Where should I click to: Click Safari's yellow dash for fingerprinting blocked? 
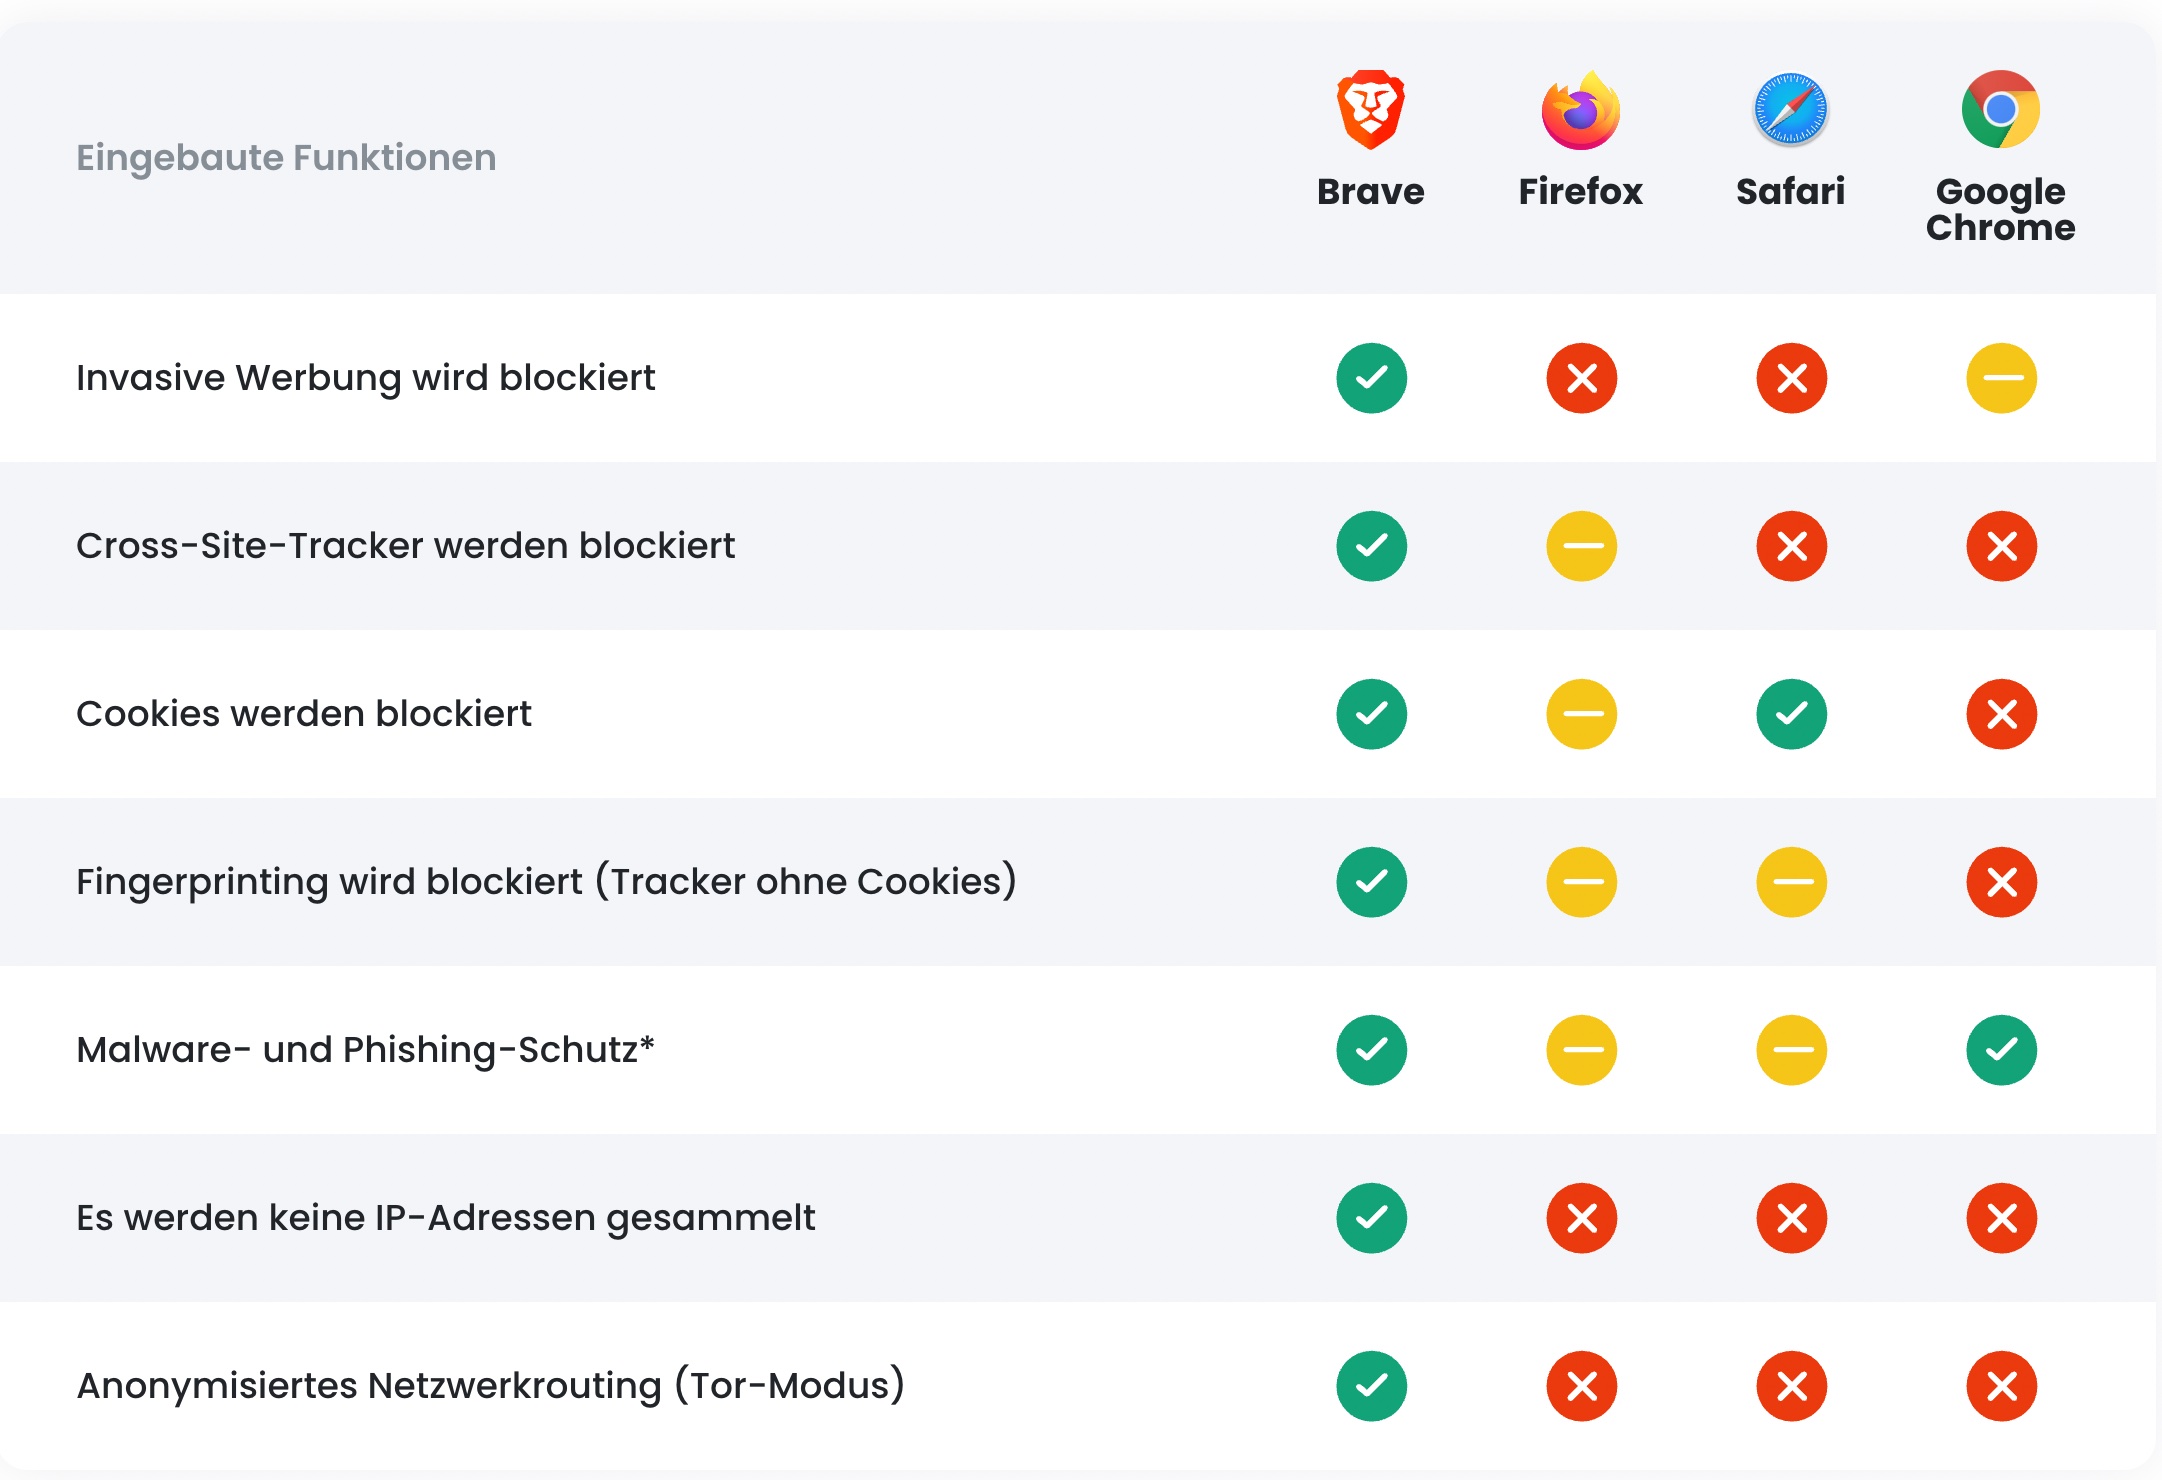pyautogui.click(x=1792, y=882)
